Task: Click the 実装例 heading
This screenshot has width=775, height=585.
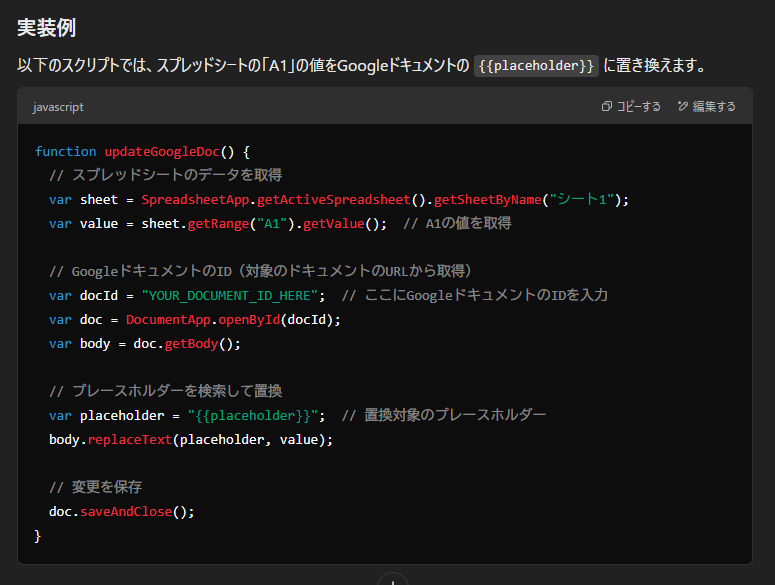Action: pos(46,27)
